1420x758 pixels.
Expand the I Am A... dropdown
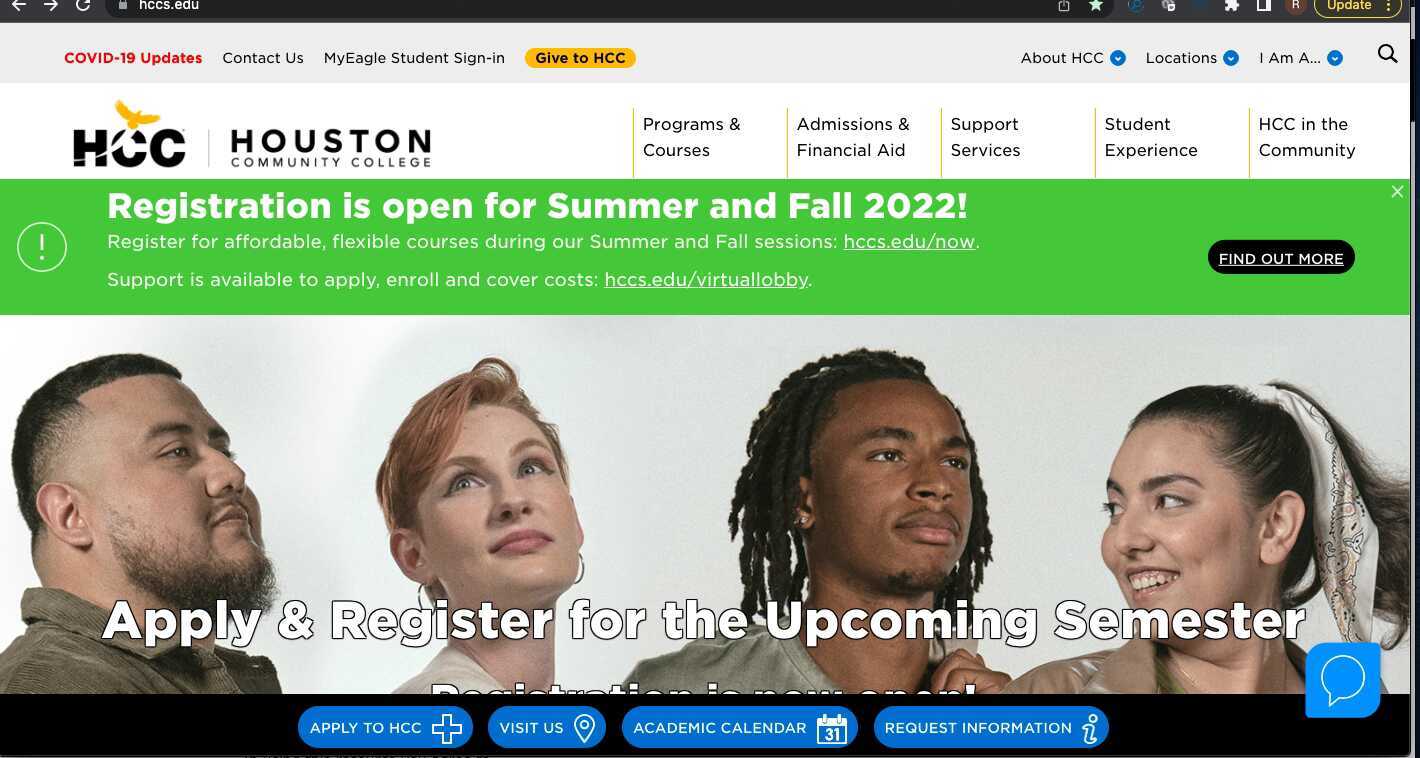[1300, 58]
